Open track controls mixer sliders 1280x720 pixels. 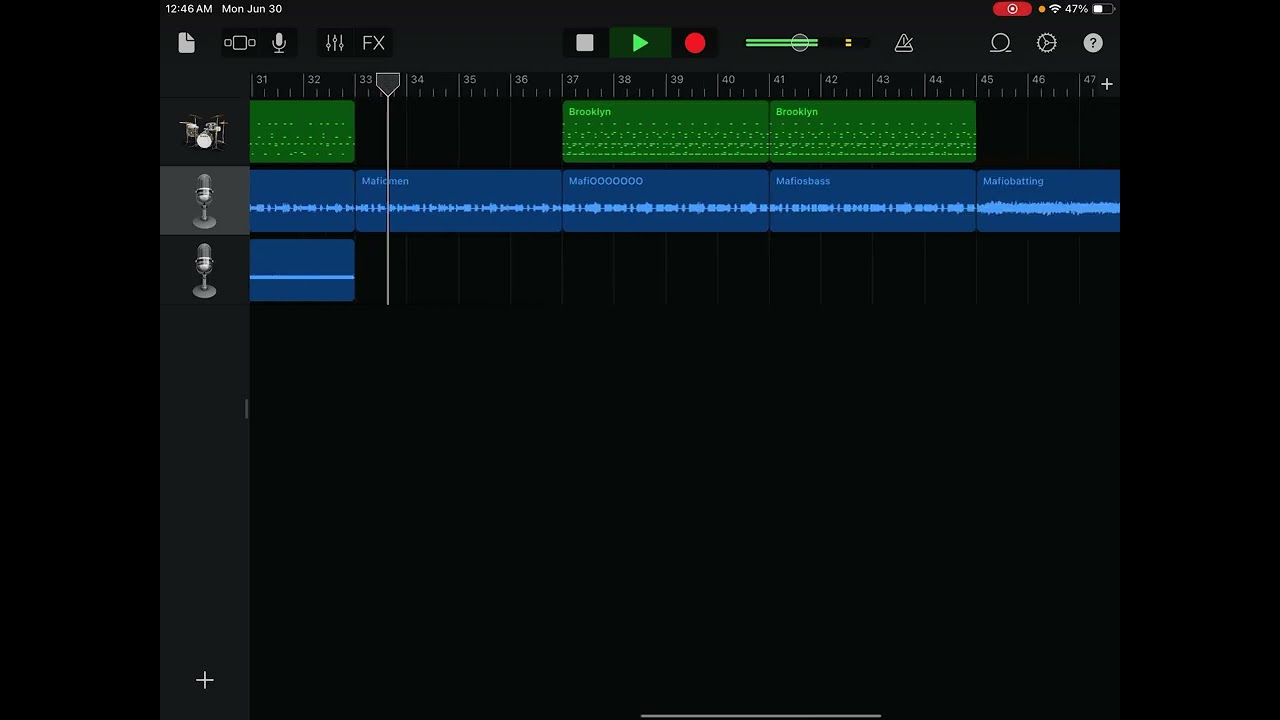click(335, 43)
